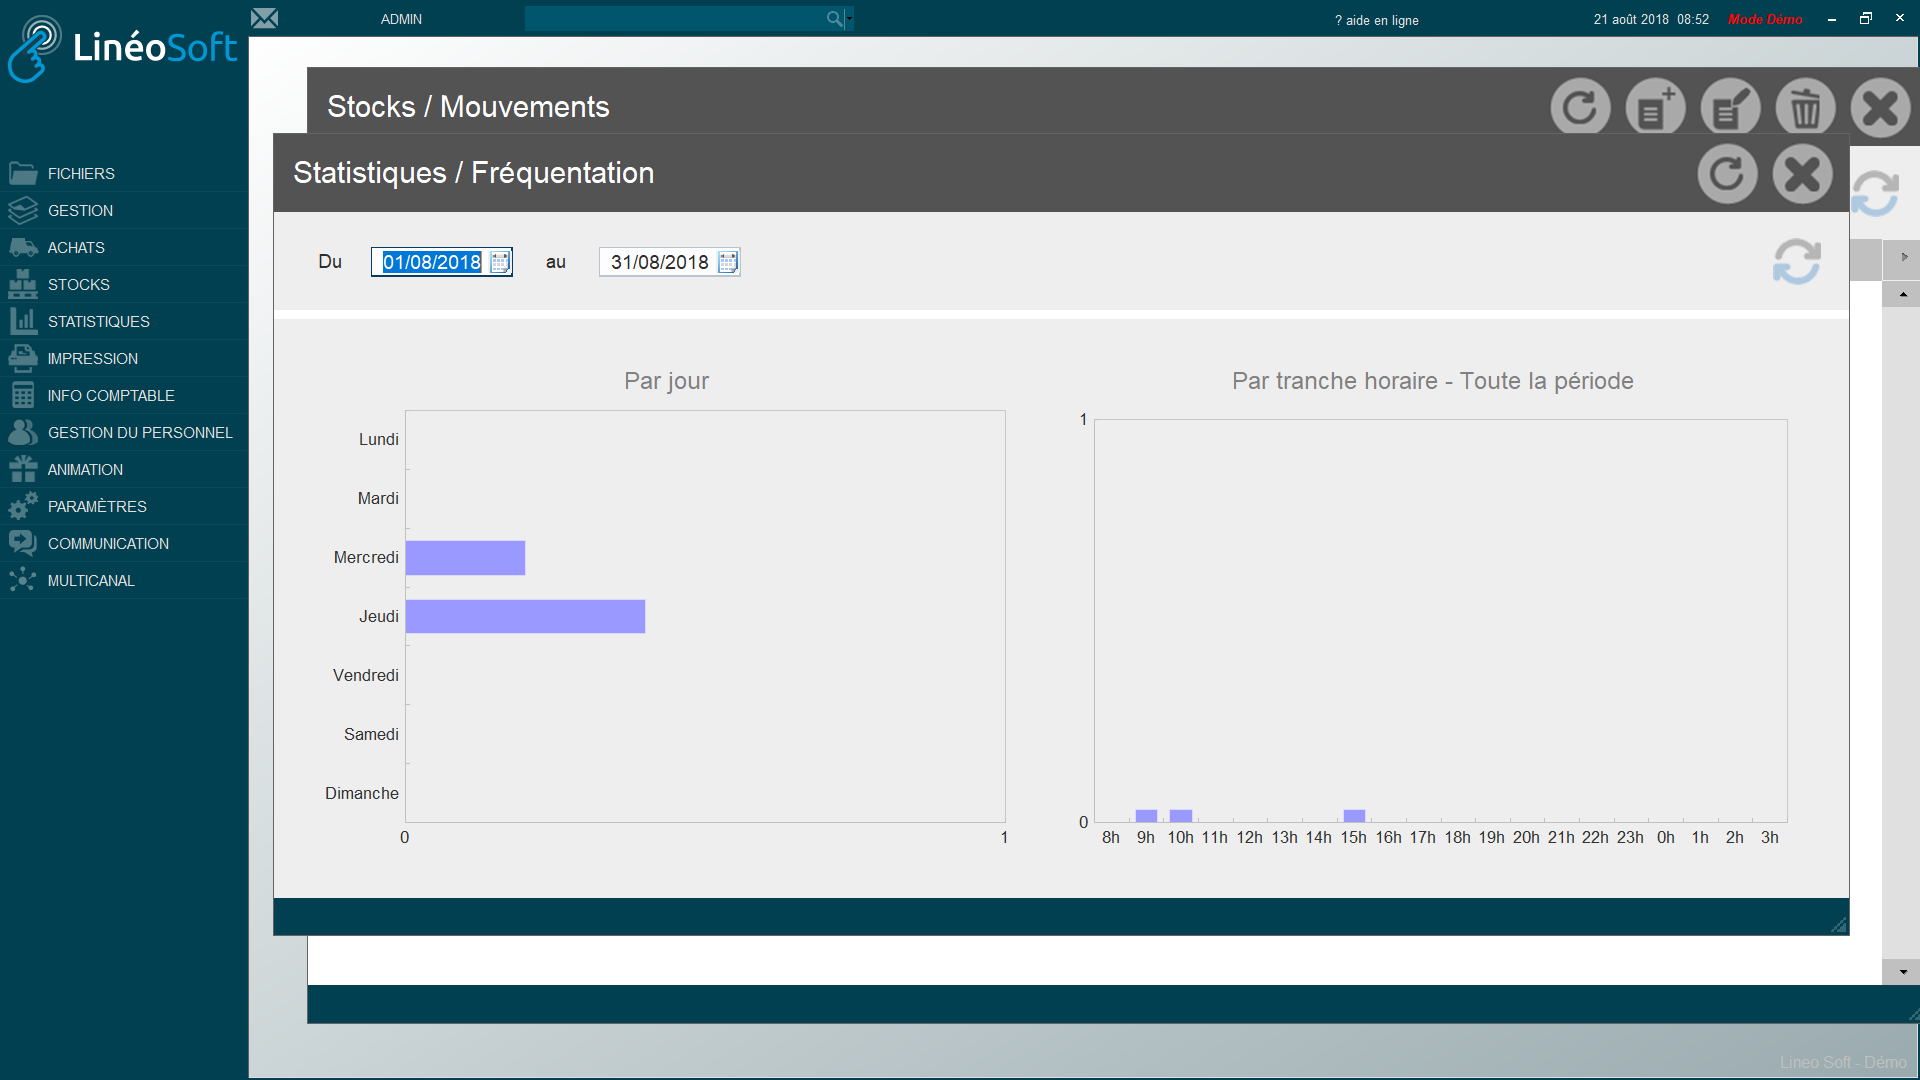
Task: Click the 15h bar in hourly chart
Action: point(1354,816)
